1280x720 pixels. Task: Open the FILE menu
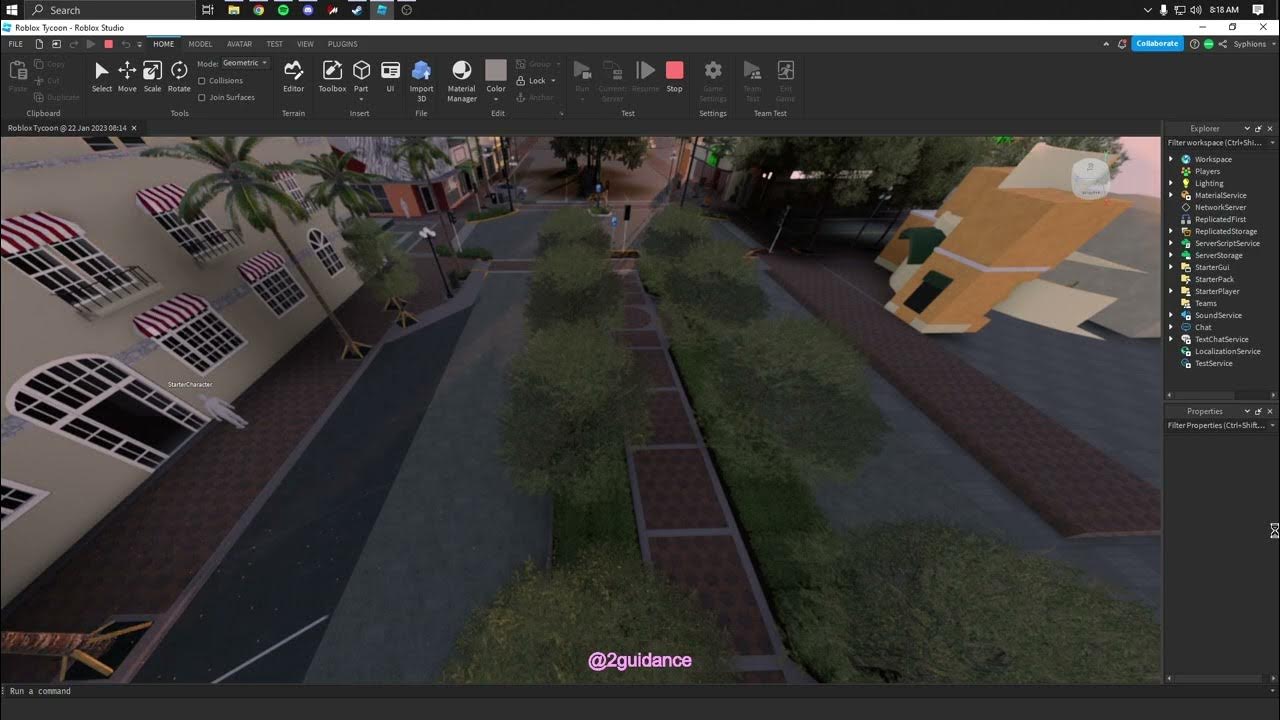coord(16,44)
